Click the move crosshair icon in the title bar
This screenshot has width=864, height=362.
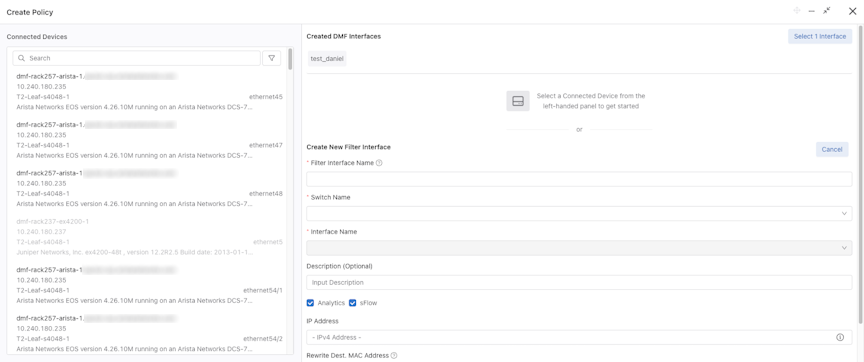point(797,11)
